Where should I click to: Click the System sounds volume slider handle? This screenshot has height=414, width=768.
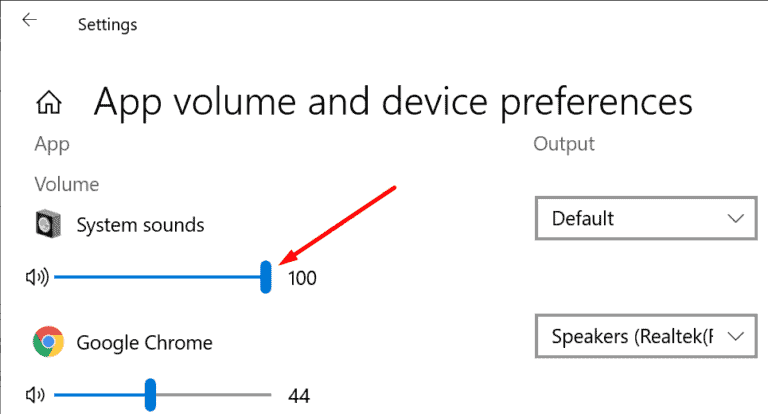click(x=265, y=277)
